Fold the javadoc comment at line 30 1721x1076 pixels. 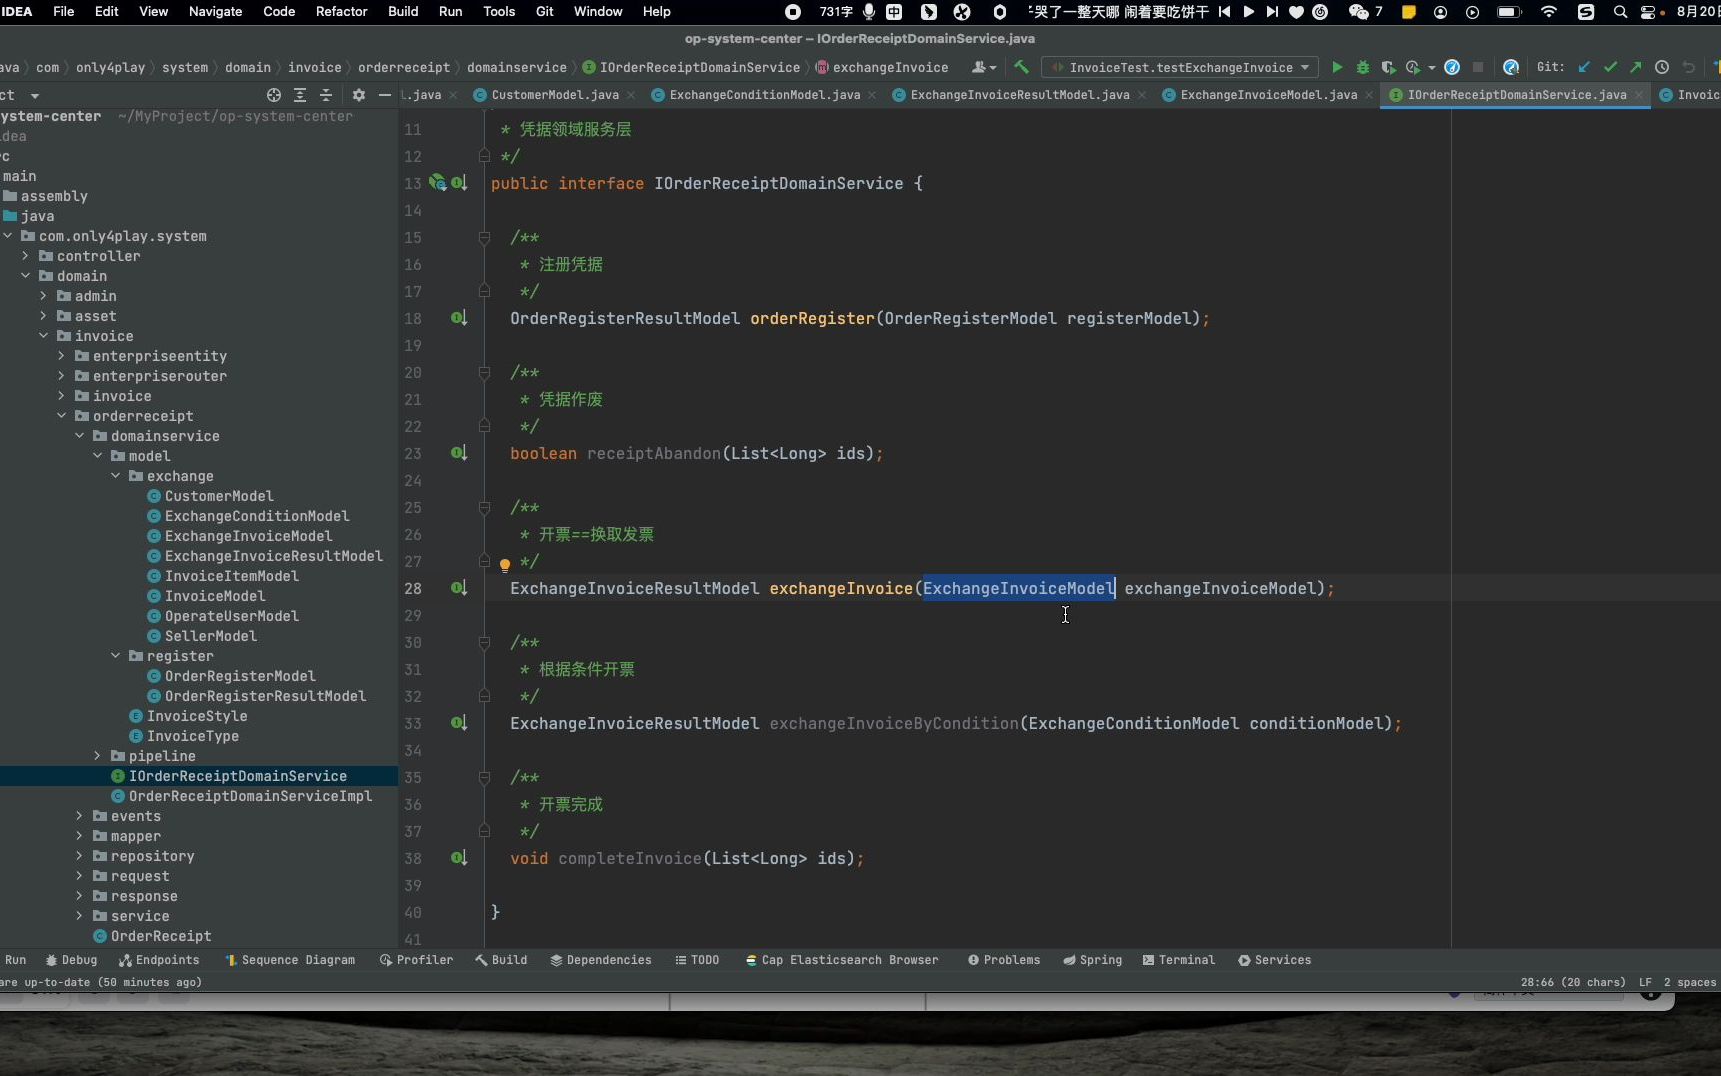(x=484, y=642)
